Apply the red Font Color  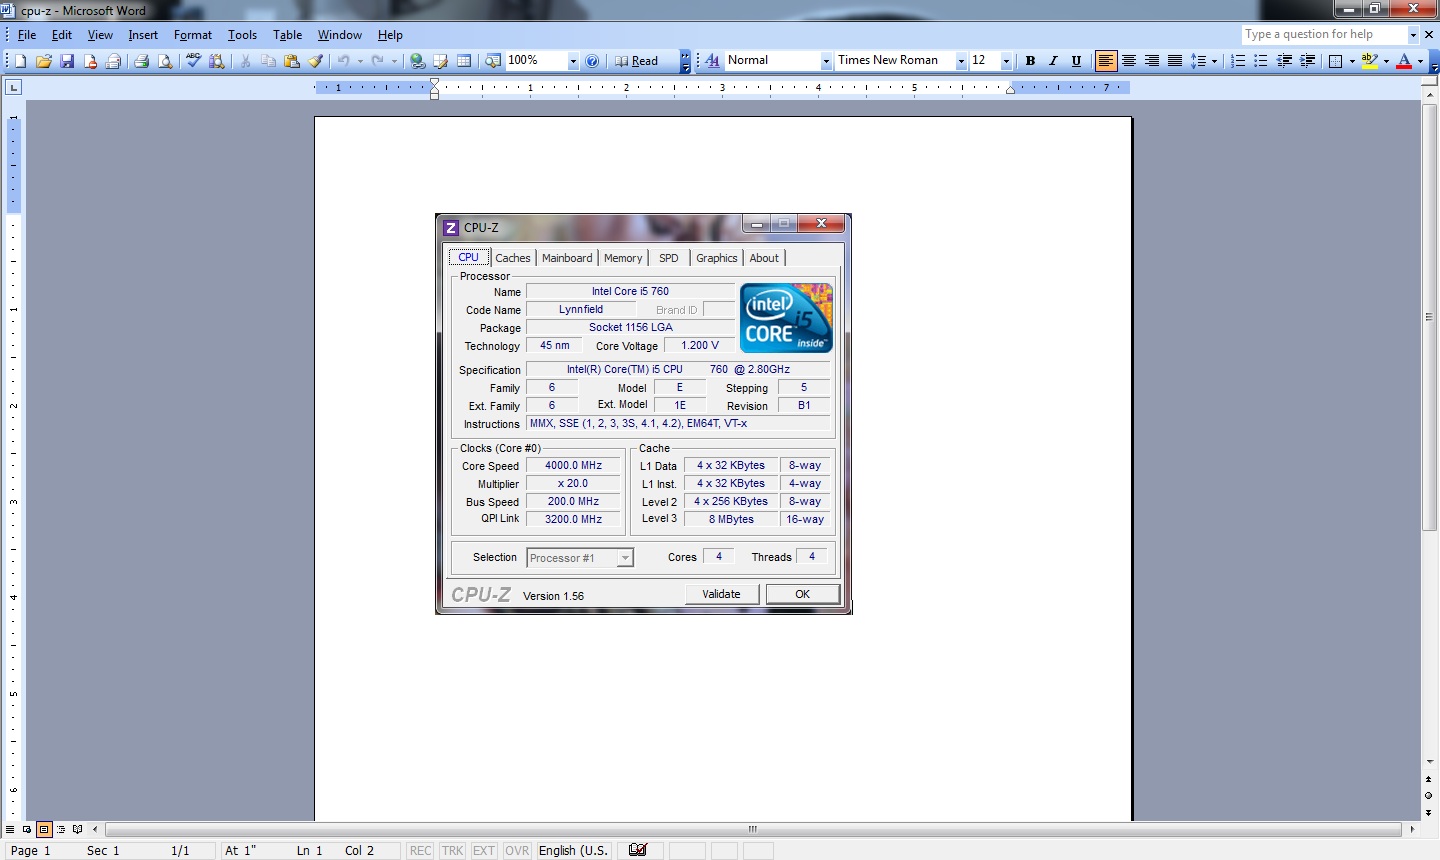1404,61
